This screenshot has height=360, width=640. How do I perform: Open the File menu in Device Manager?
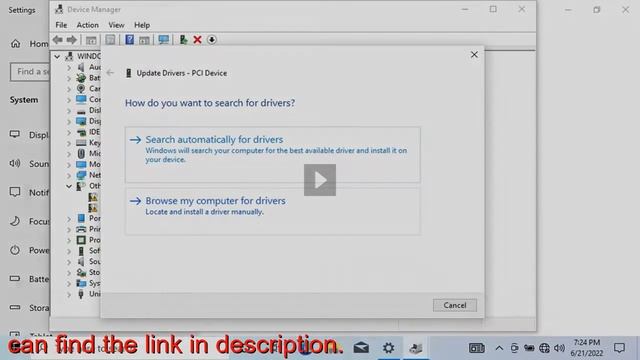(61, 25)
